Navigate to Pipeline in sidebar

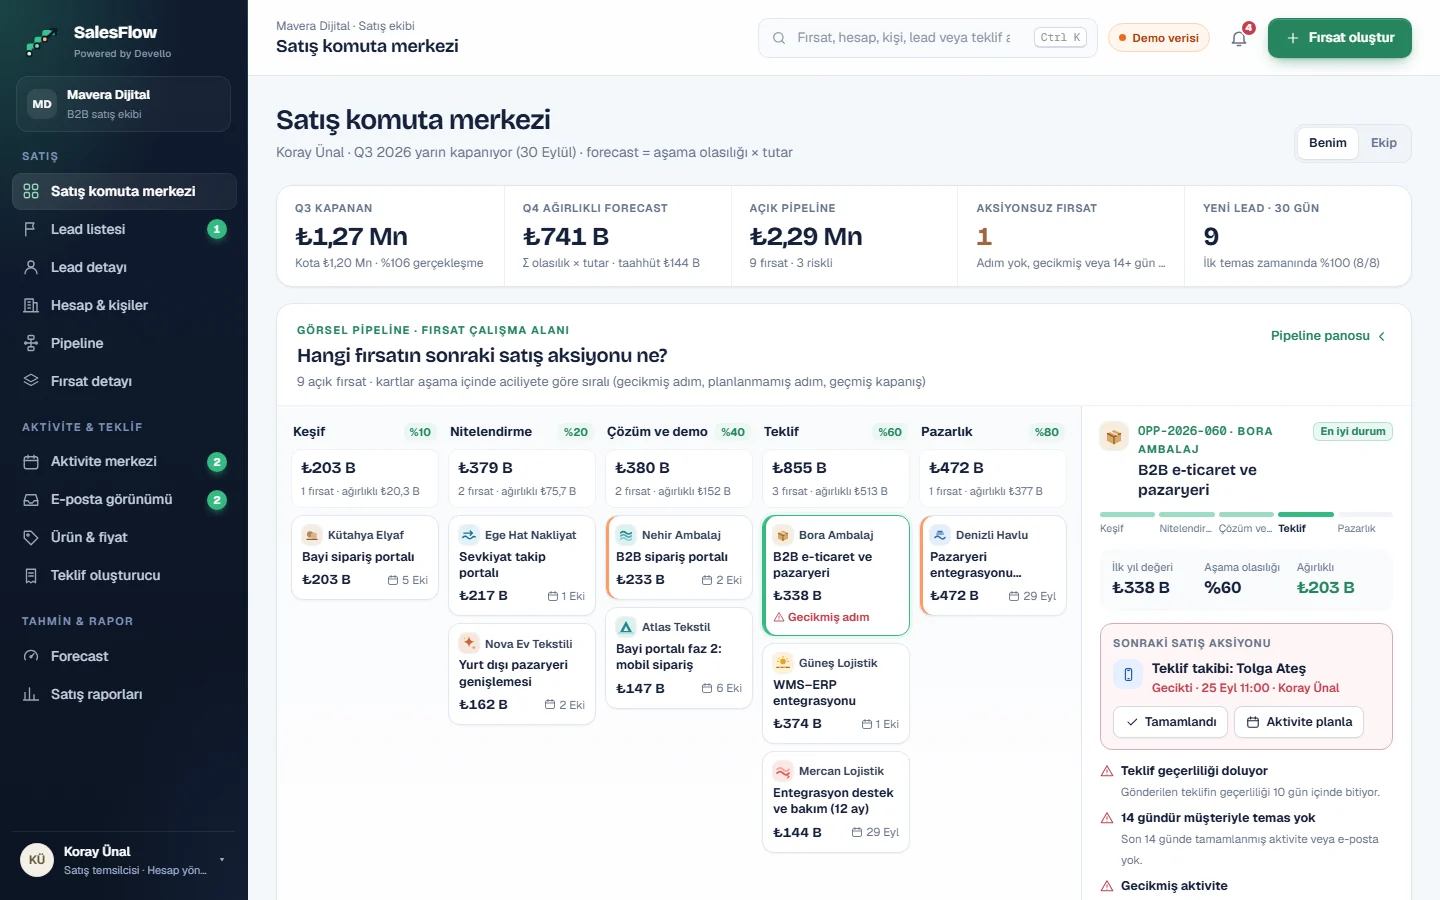(124, 343)
